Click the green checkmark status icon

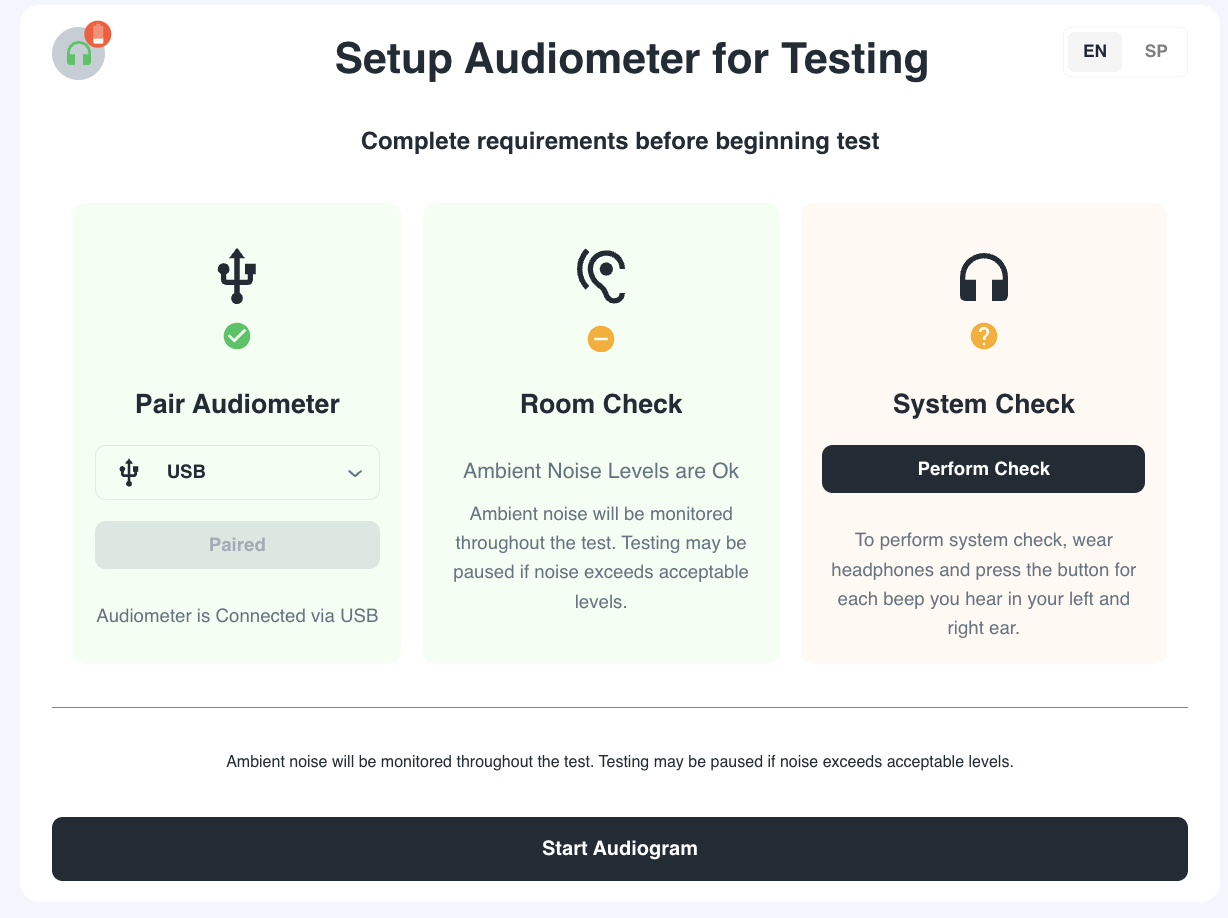pos(237,336)
